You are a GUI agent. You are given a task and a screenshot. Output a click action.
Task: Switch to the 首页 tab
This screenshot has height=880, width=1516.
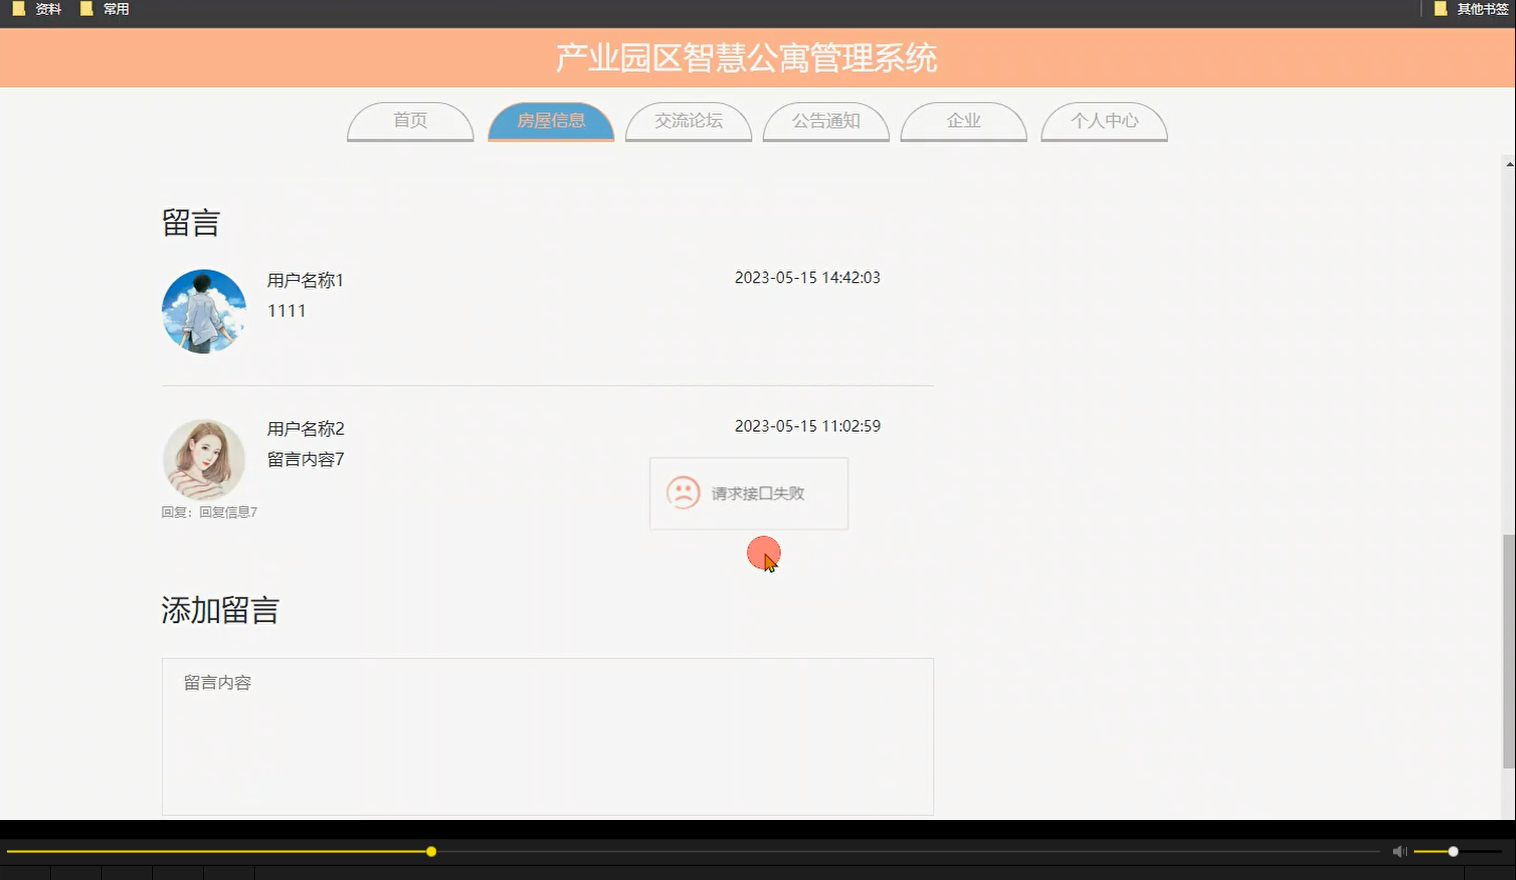tap(410, 121)
